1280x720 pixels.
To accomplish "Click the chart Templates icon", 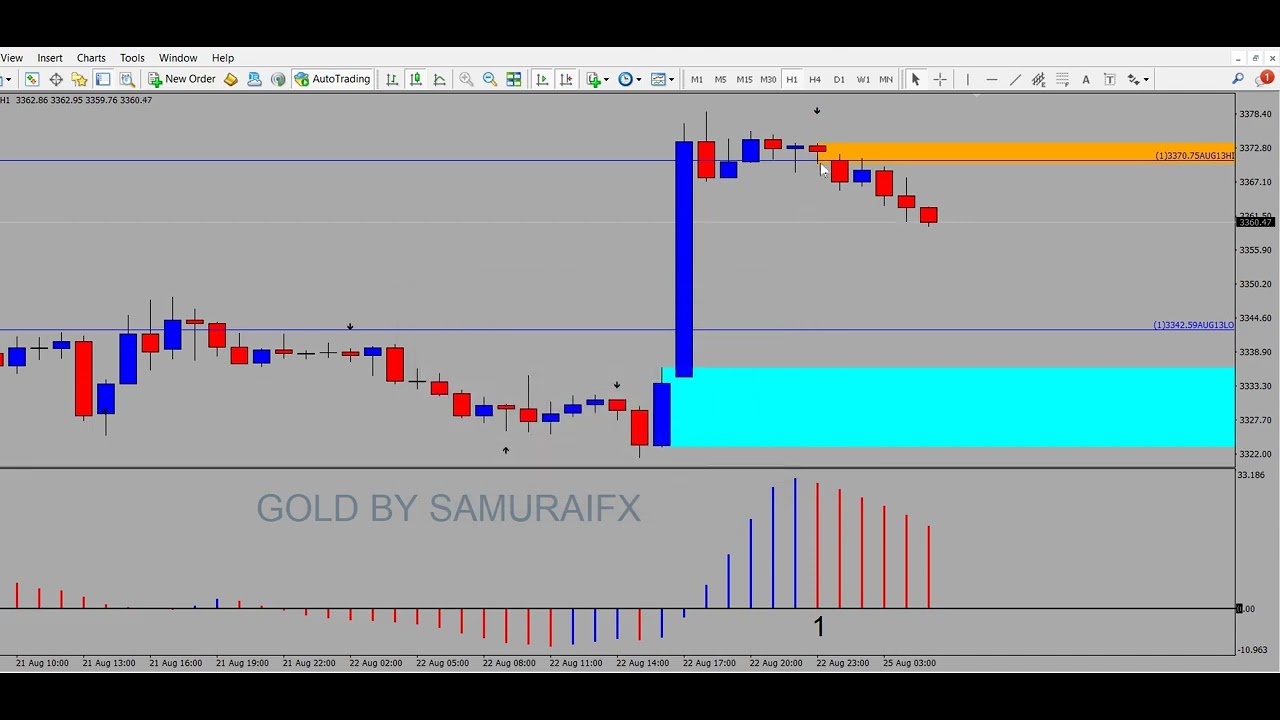I will point(658,79).
